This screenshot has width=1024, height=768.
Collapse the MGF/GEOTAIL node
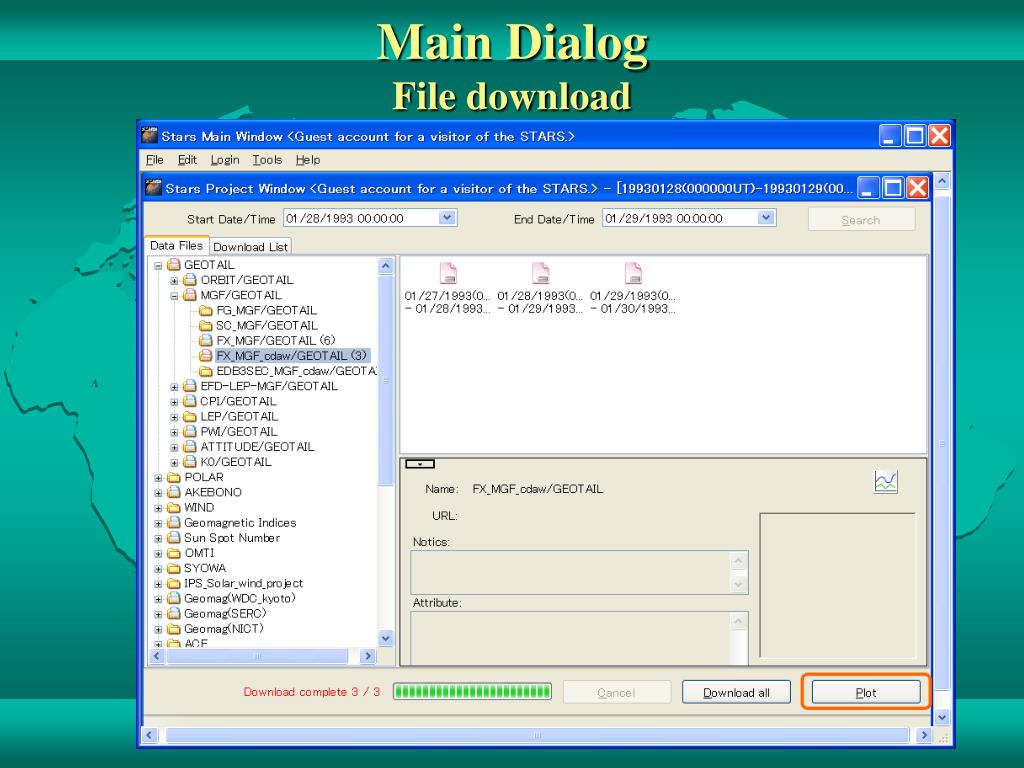point(174,296)
